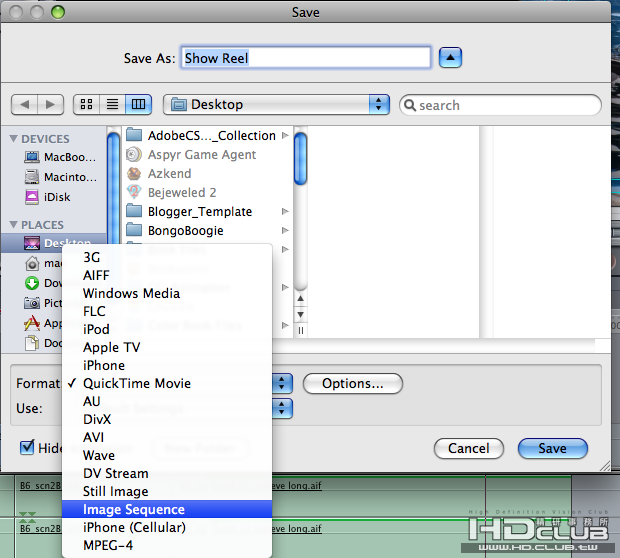Click the Cancel button
This screenshot has height=558, width=620.
click(x=469, y=448)
